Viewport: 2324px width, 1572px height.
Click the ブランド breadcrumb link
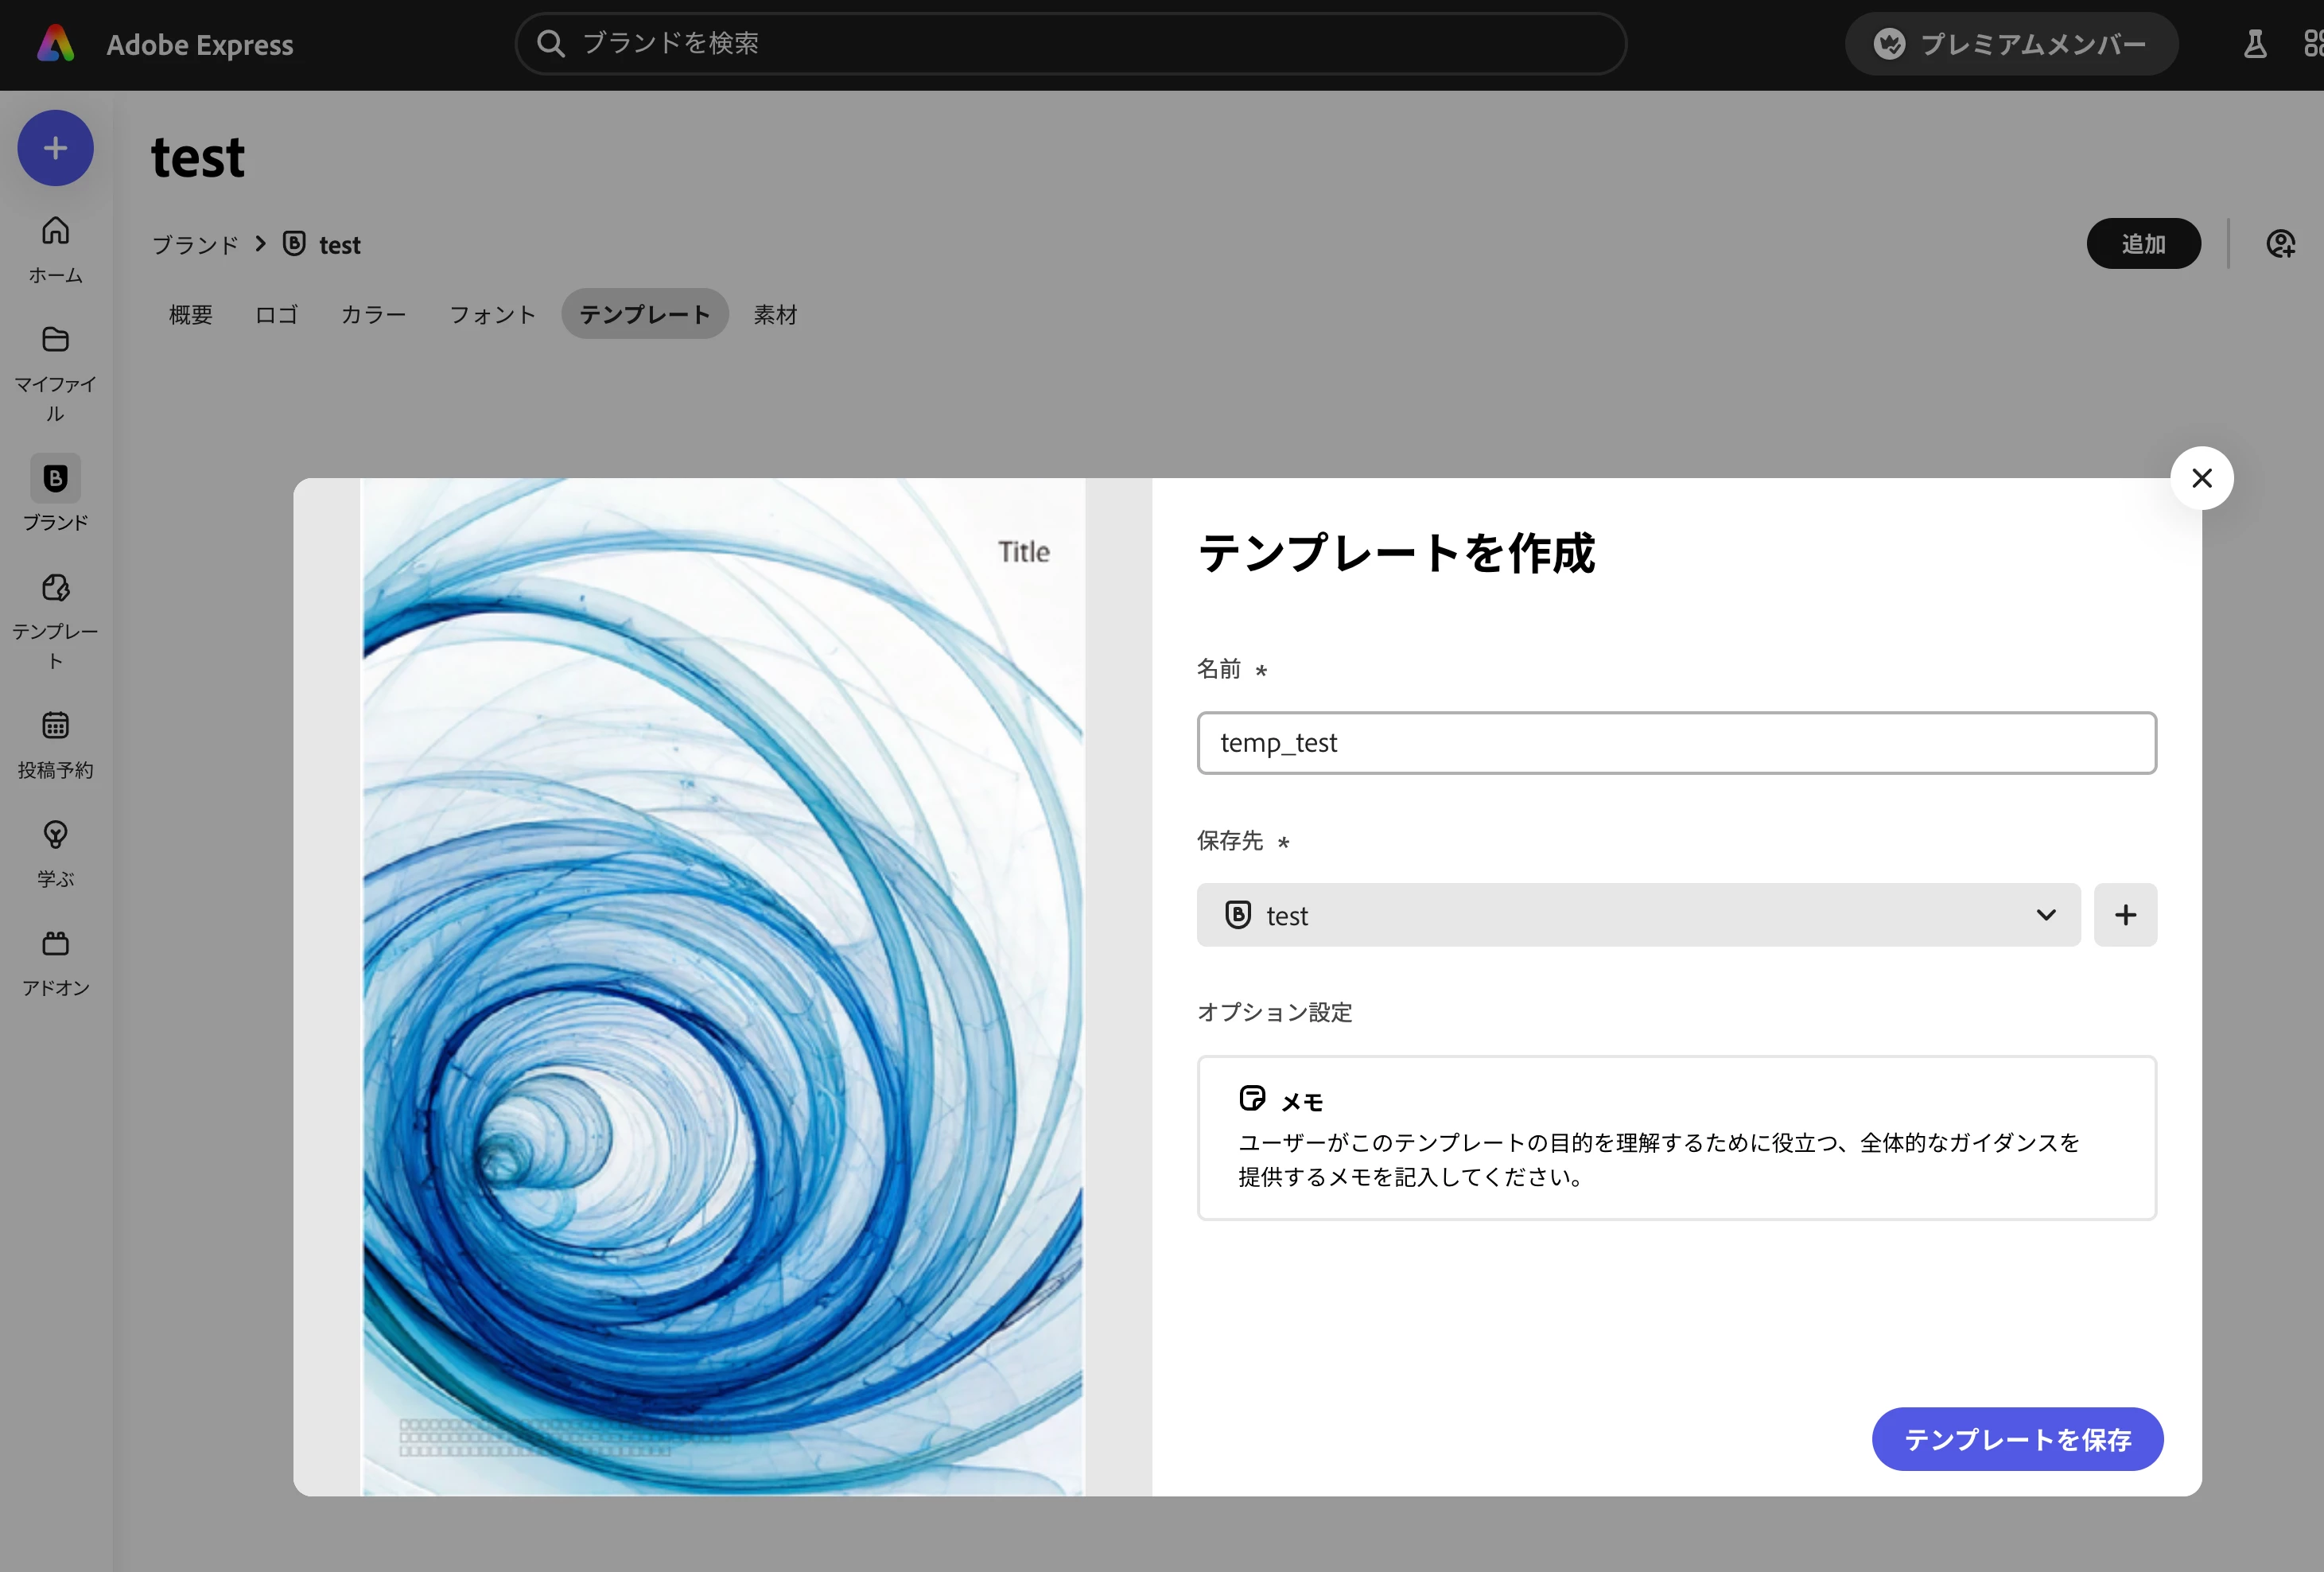[x=195, y=245]
